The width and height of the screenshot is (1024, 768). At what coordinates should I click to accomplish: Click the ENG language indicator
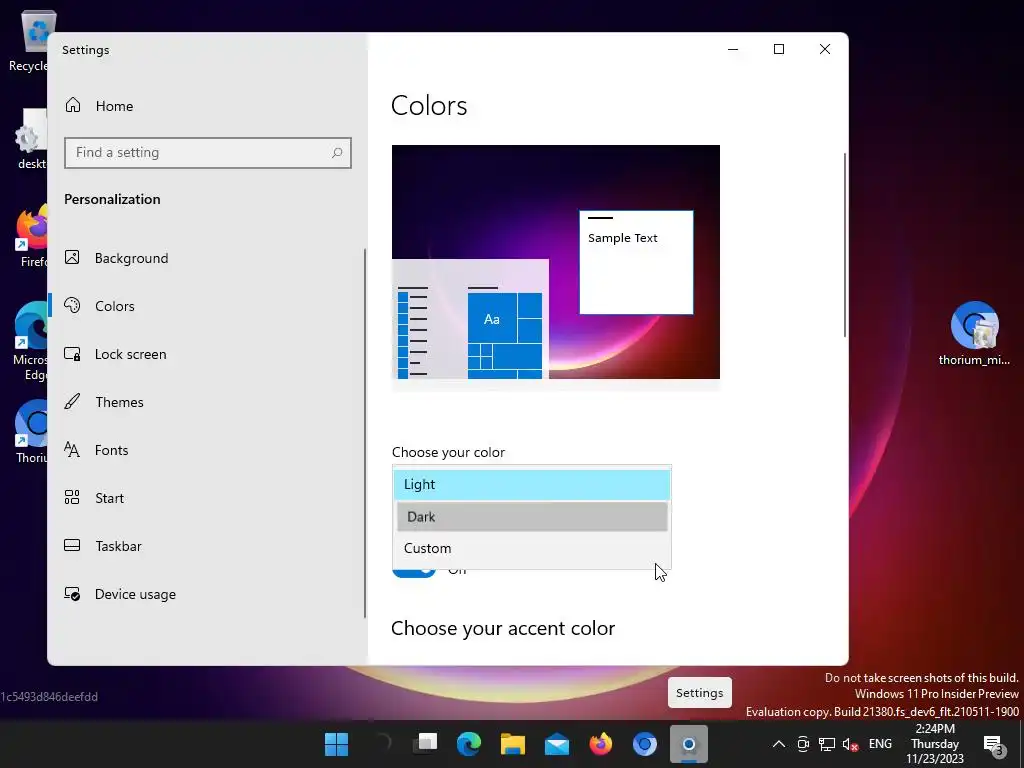pos(880,744)
